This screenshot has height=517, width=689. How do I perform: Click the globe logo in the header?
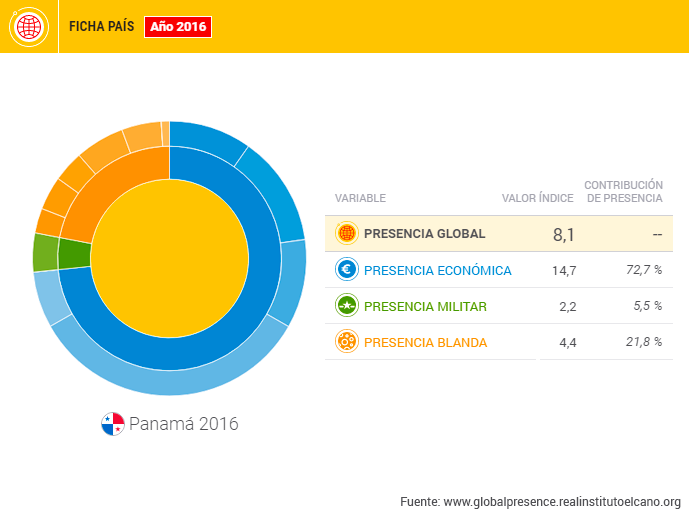pos(29,27)
